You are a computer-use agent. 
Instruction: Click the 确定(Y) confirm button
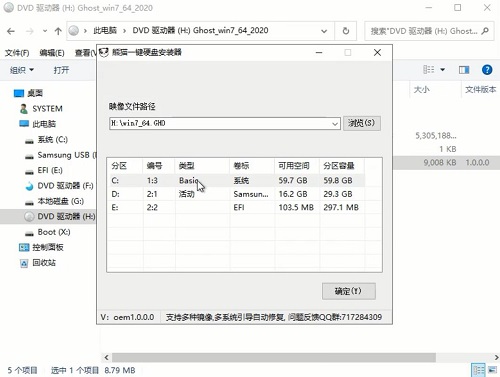349,291
